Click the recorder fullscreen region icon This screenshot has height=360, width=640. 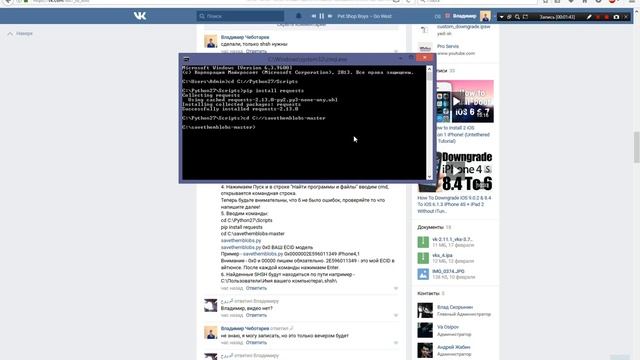coord(525,17)
